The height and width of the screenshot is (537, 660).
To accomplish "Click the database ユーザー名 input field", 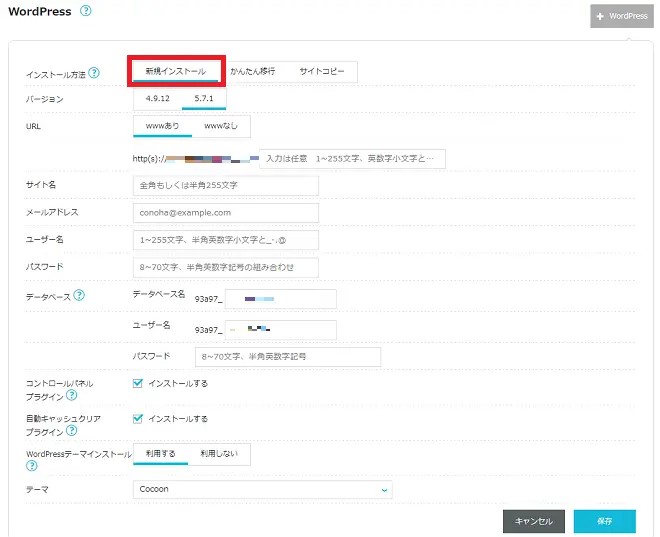I will click(281, 330).
